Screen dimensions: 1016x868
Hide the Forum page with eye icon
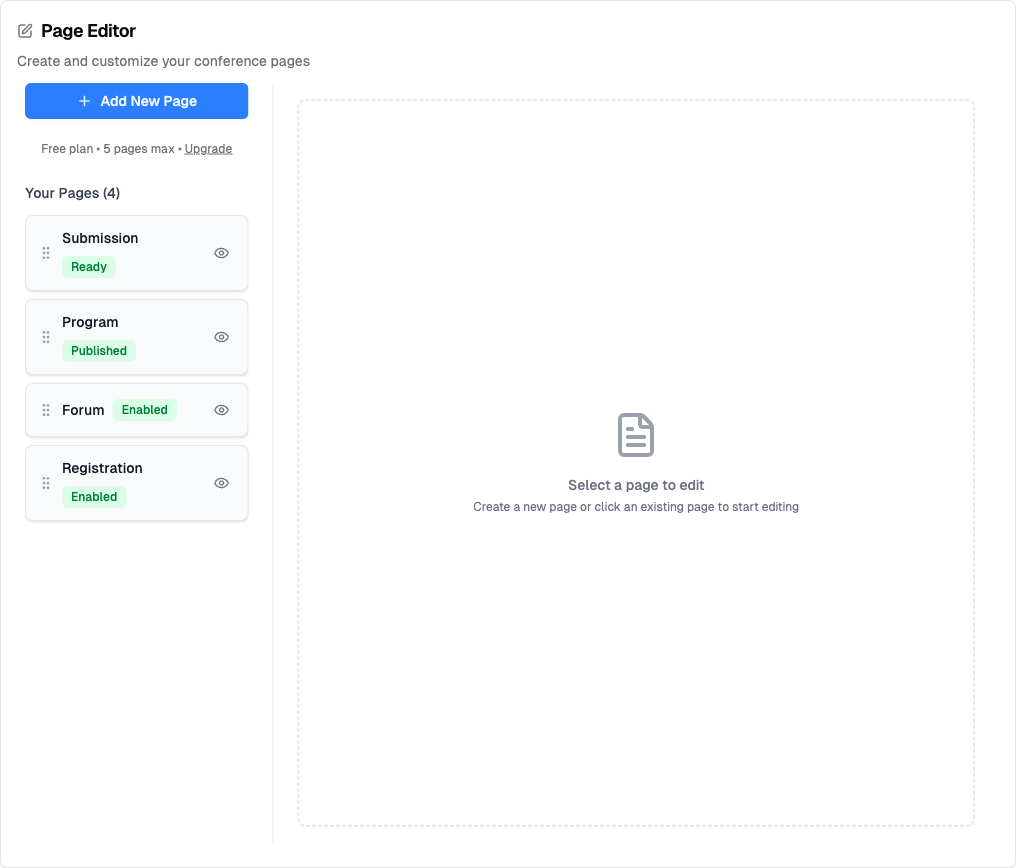pyautogui.click(x=222, y=410)
